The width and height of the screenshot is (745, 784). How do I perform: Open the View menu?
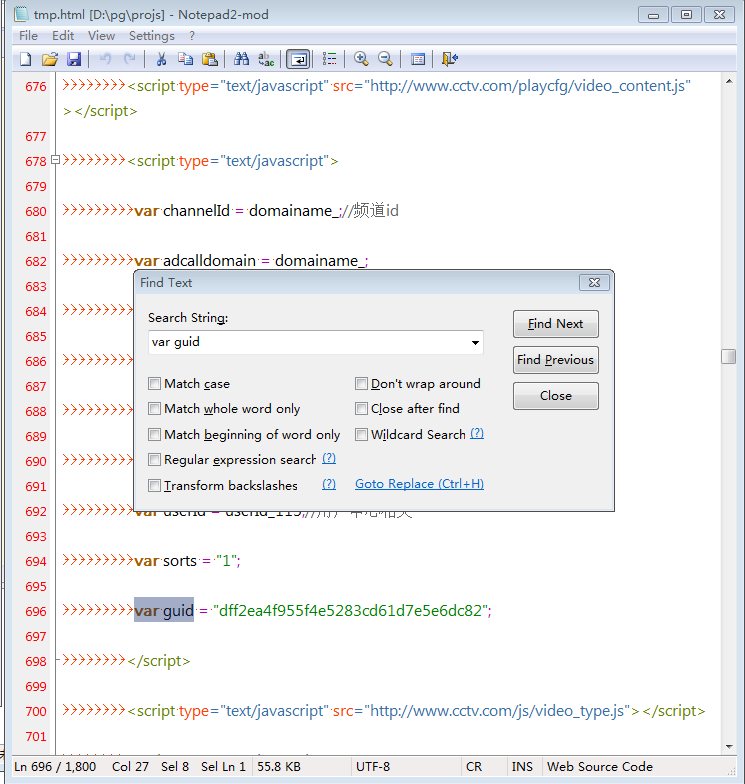tap(102, 36)
